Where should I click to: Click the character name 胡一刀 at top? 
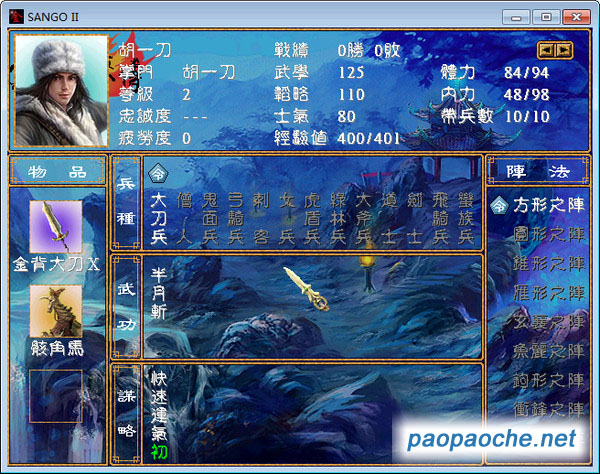coord(145,50)
